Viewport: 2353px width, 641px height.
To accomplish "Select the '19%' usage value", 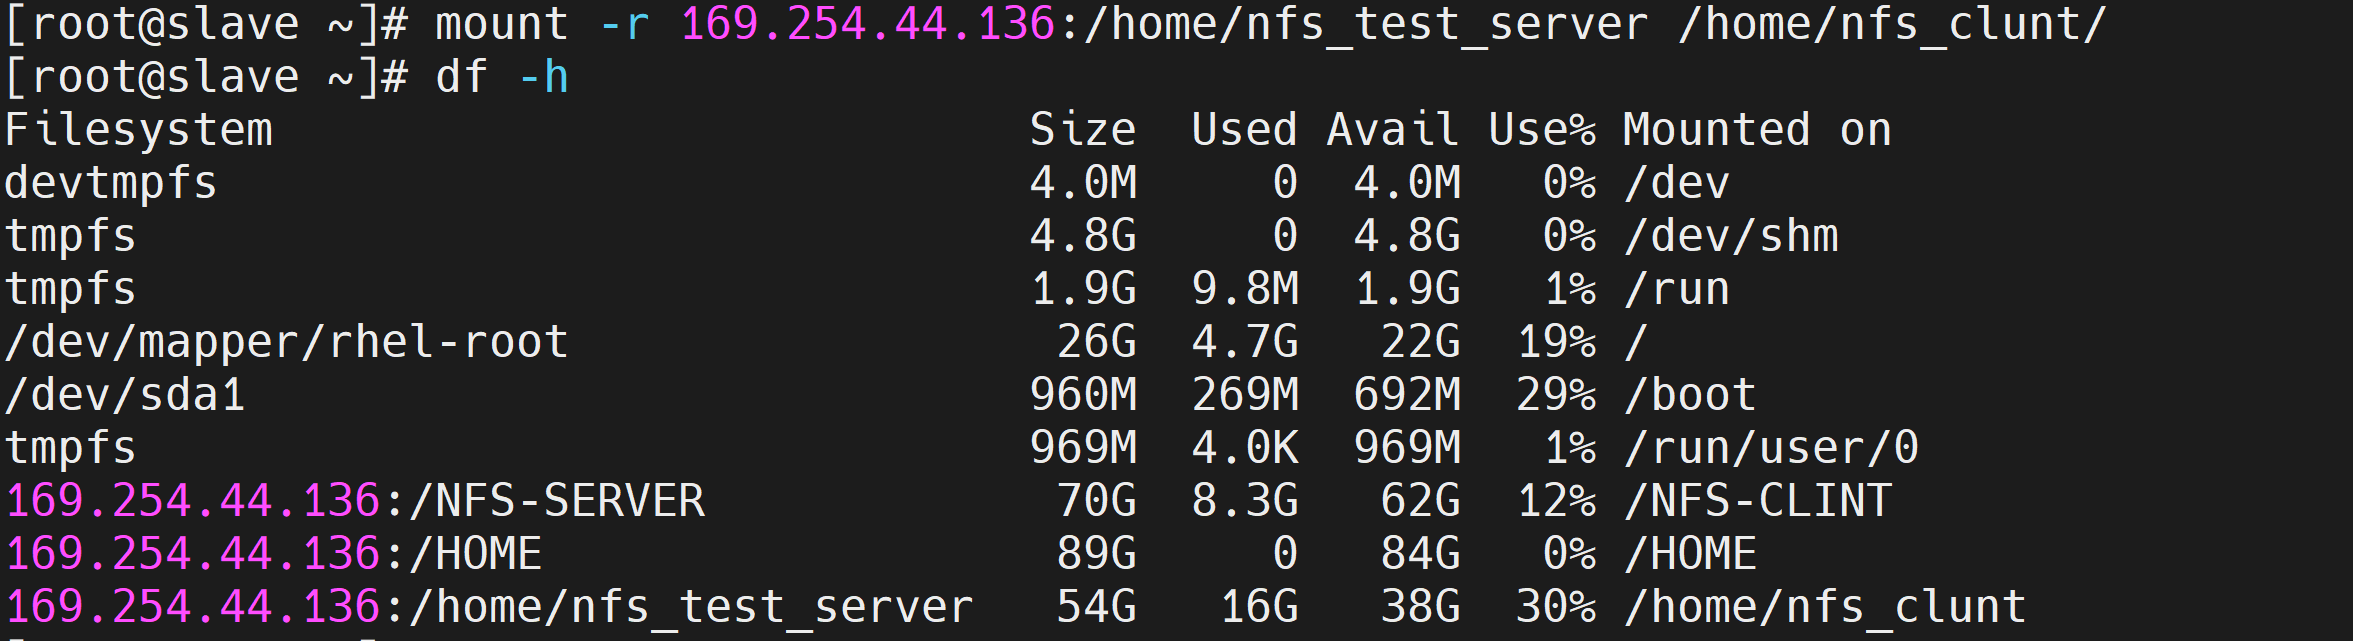I will (x=1557, y=342).
